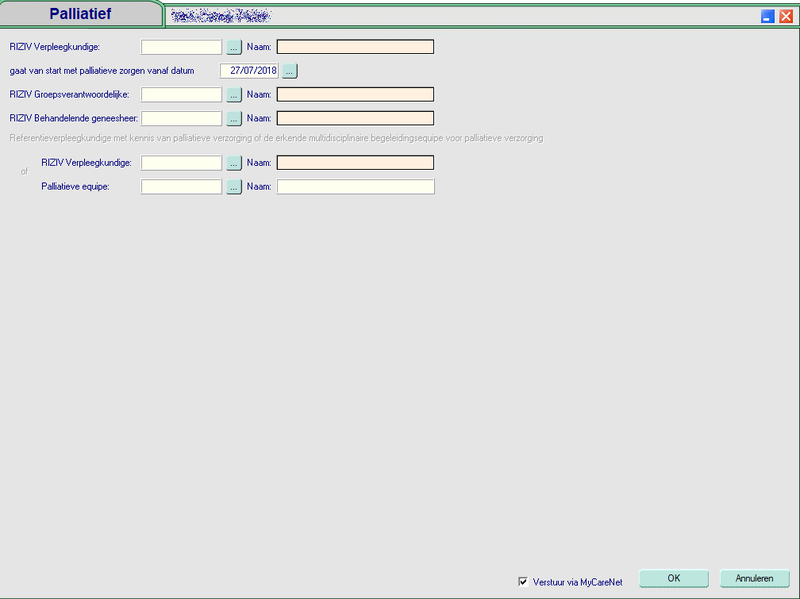The height and width of the screenshot is (599, 800).
Task: Open lookup for RIZIV Verpleegkundige above start date
Action: [x=234, y=47]
